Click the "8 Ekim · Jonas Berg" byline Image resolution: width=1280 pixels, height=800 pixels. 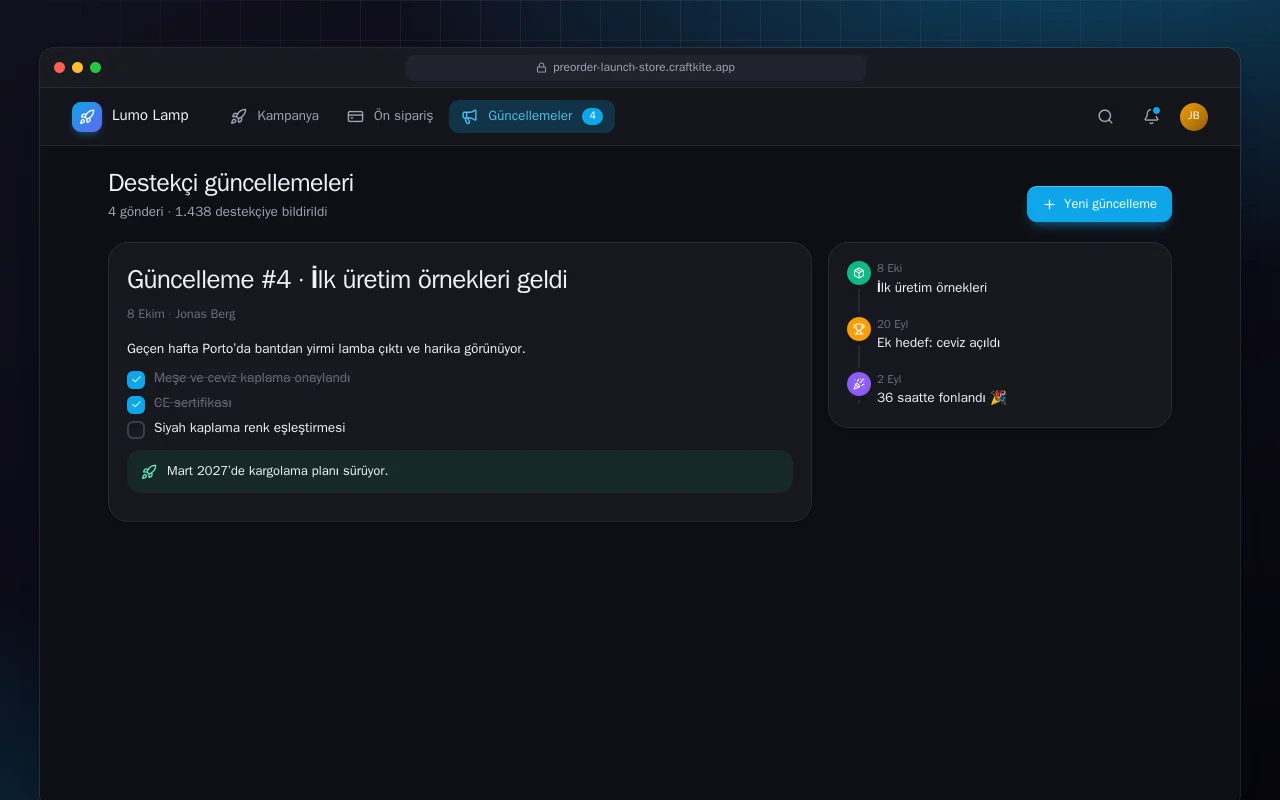coord(181,314)
